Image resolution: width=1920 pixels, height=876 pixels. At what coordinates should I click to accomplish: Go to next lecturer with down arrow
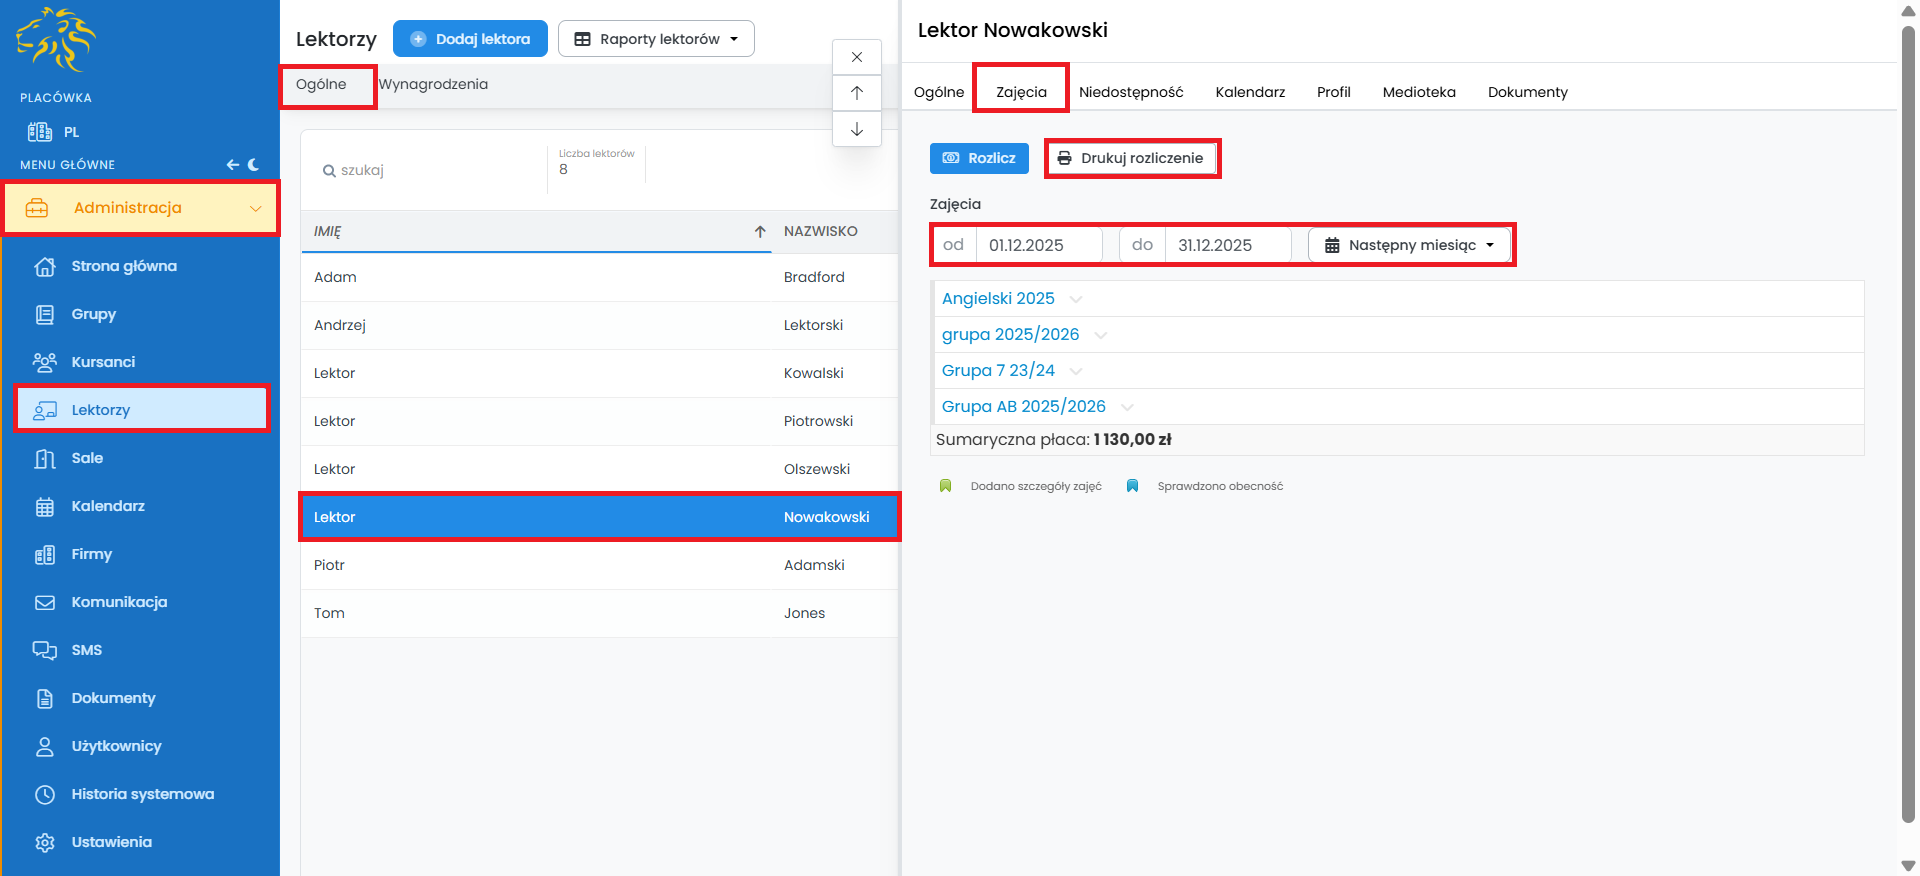click(x=857, y=129)
